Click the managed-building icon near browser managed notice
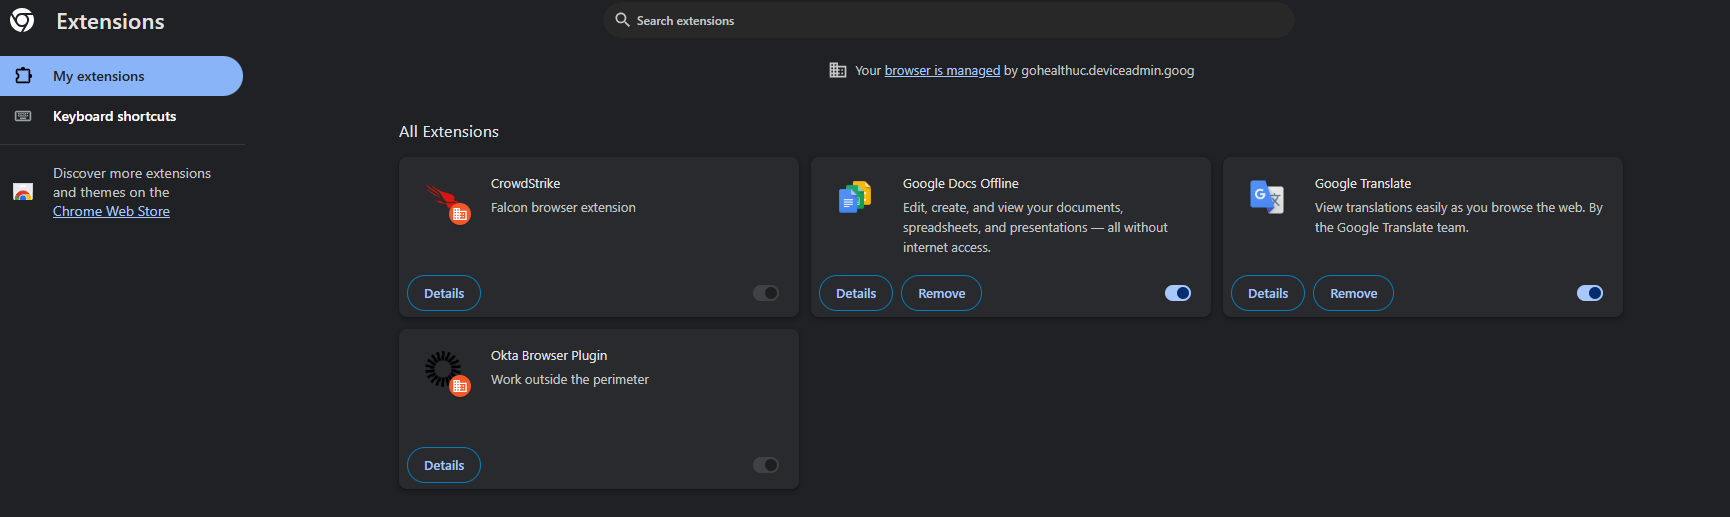 pos(838,70)
